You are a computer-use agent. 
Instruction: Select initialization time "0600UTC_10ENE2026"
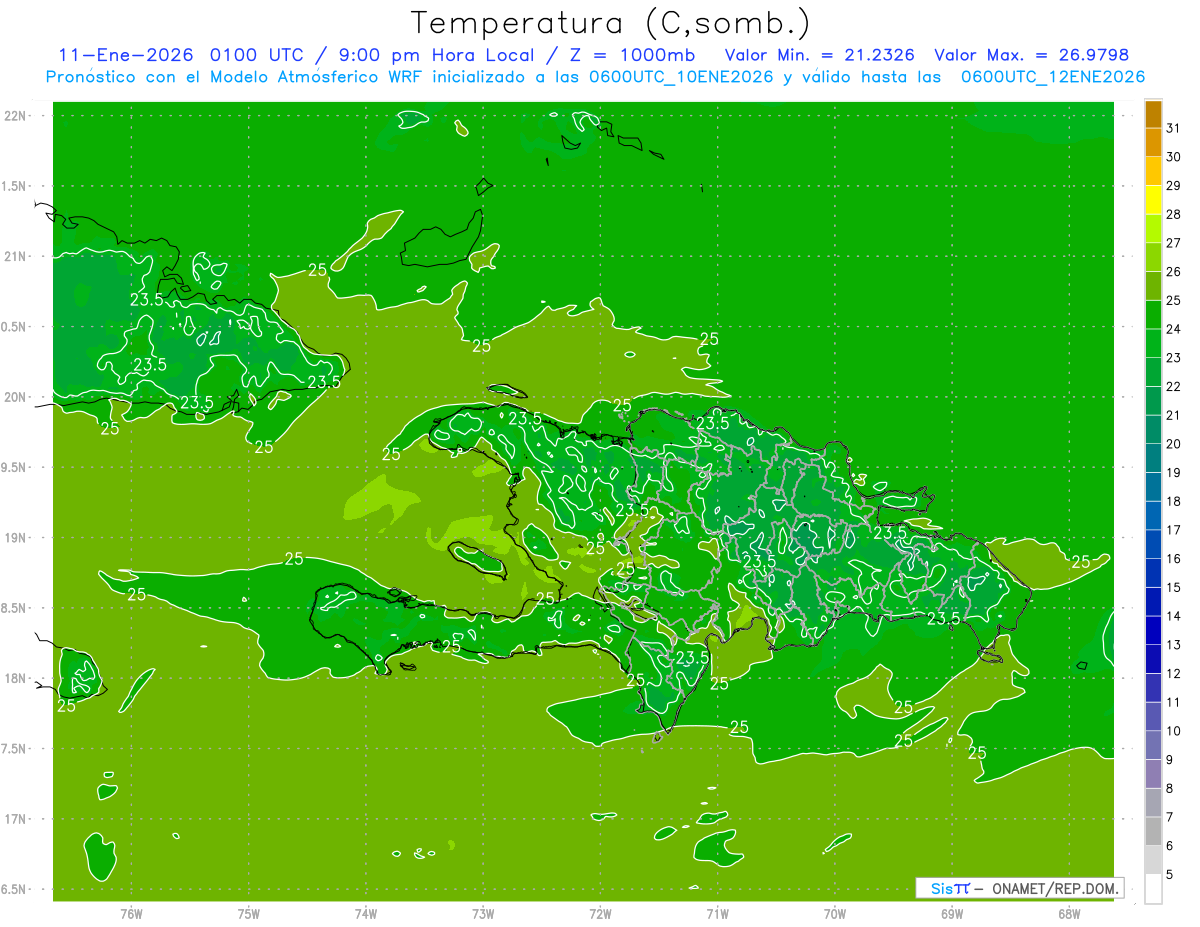(680, 77)
